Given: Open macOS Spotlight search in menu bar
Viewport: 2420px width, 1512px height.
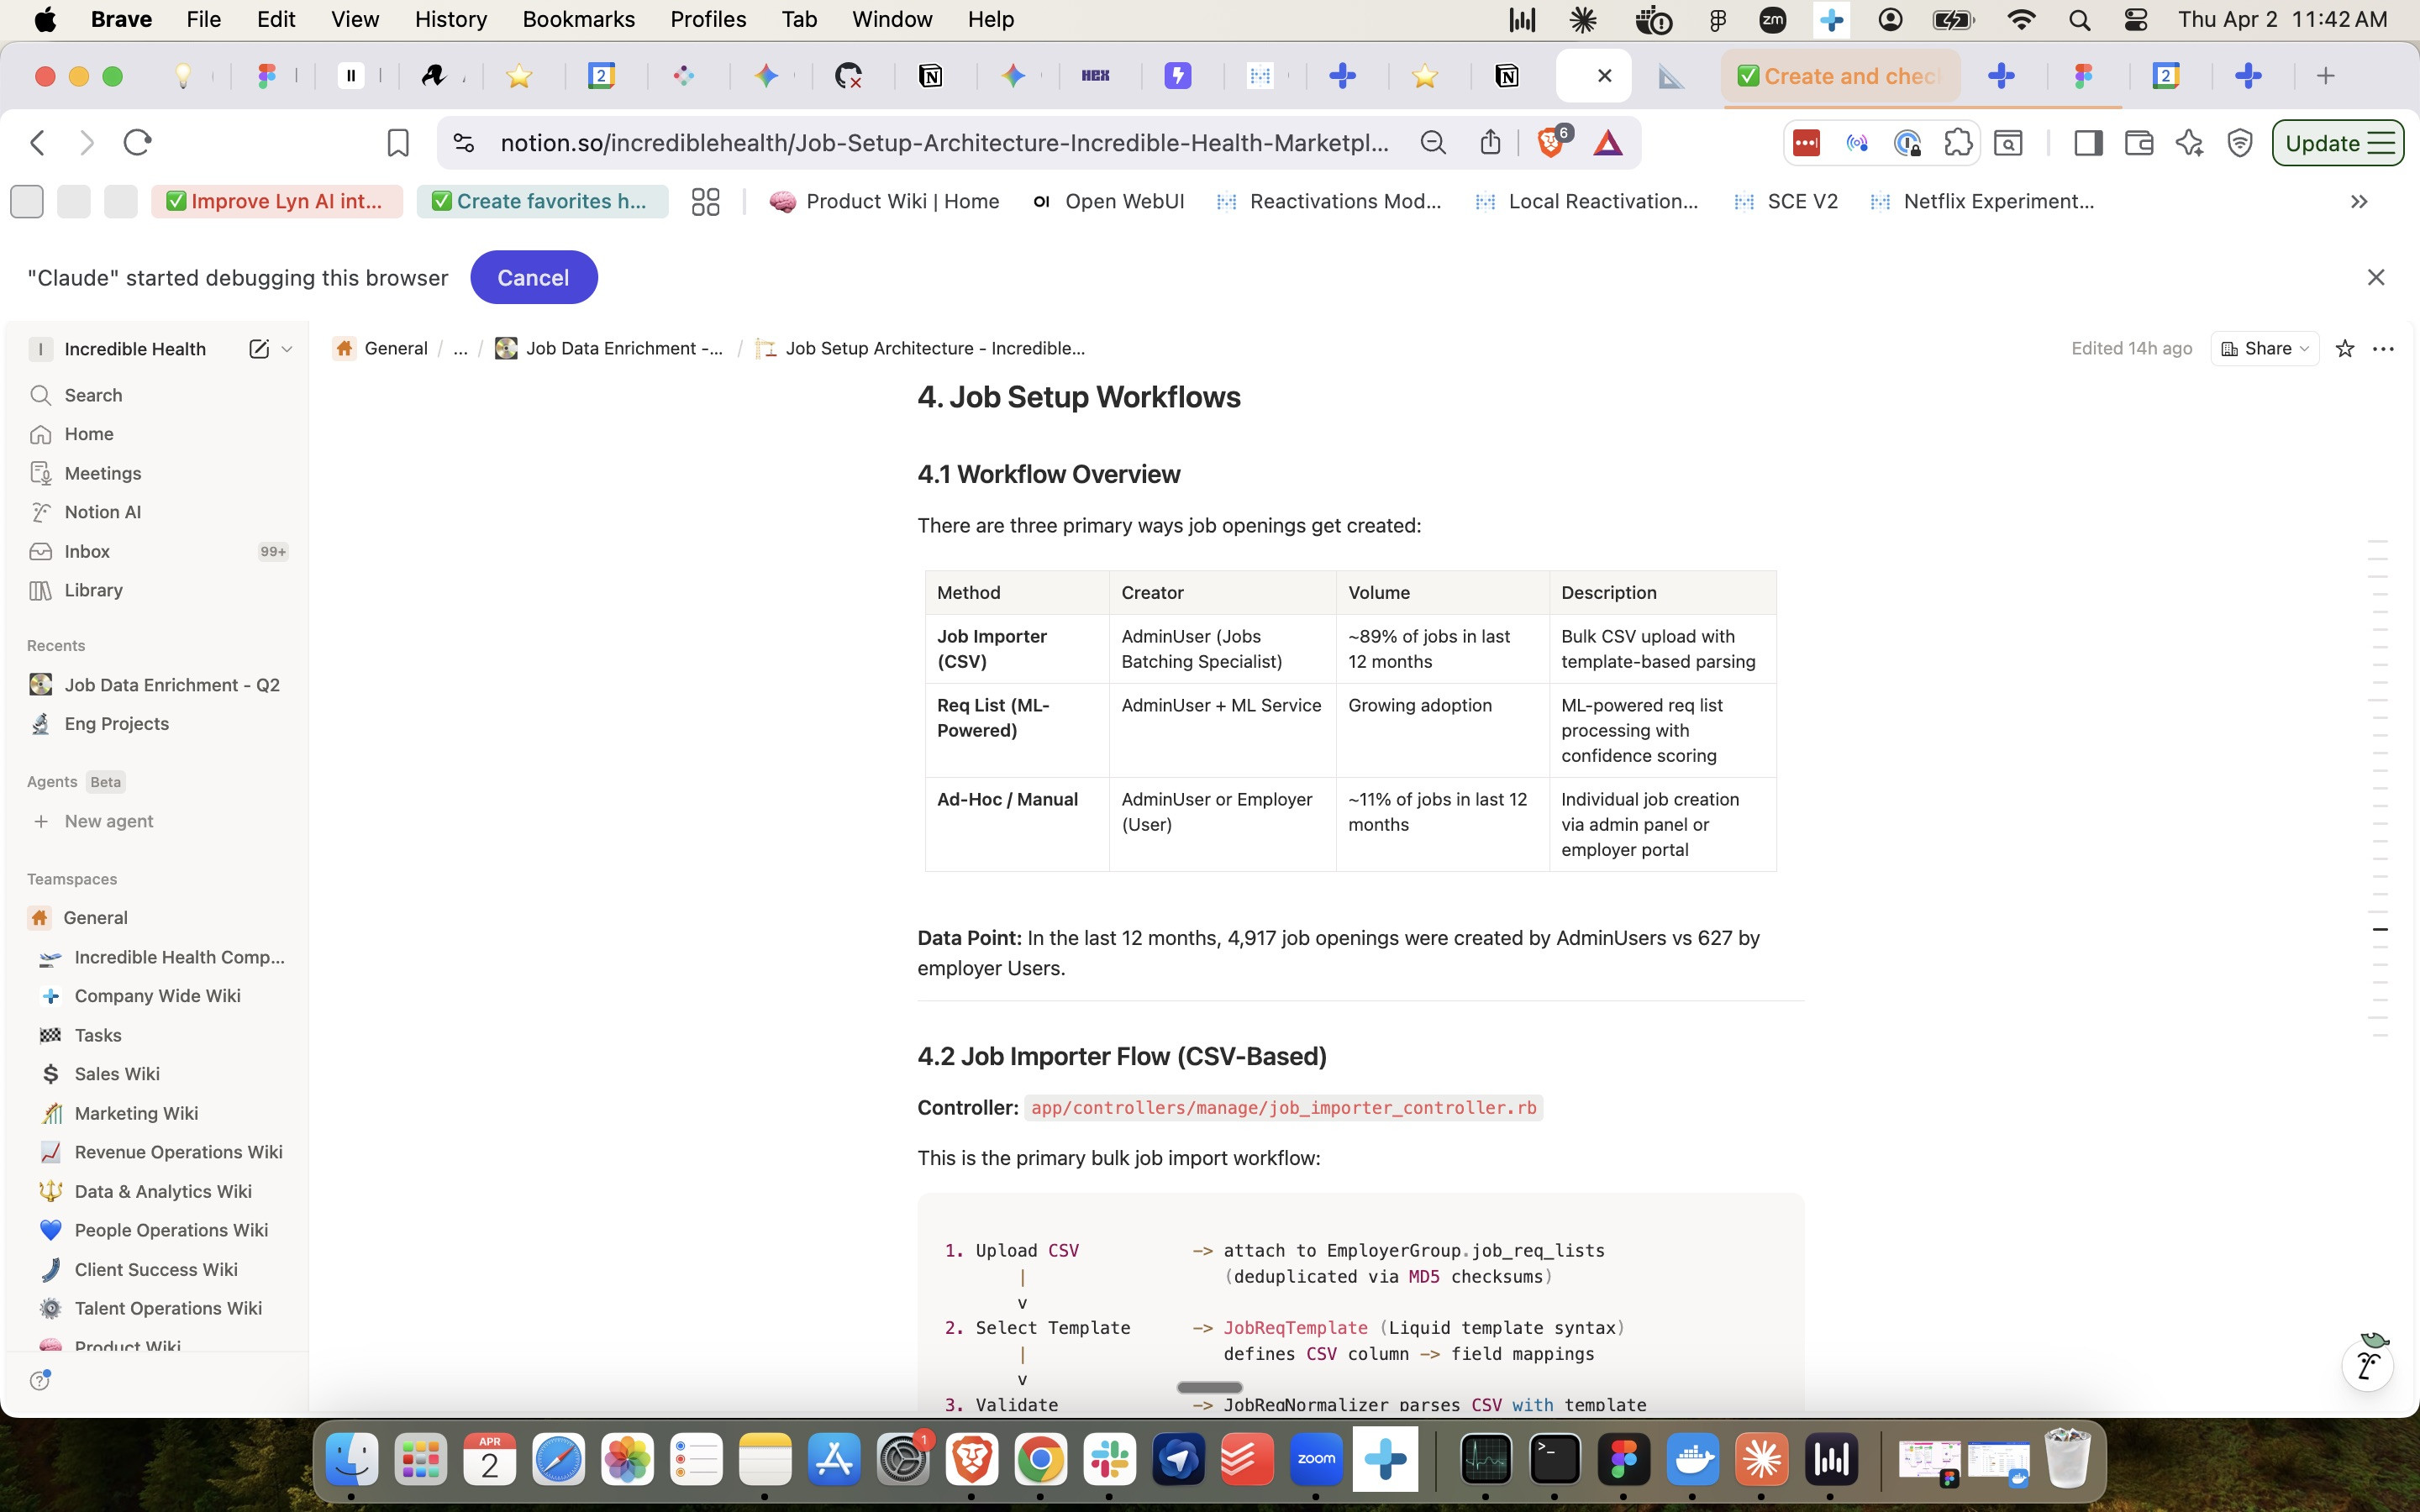Looking at the screenshot, I should tap(2079, 20).
